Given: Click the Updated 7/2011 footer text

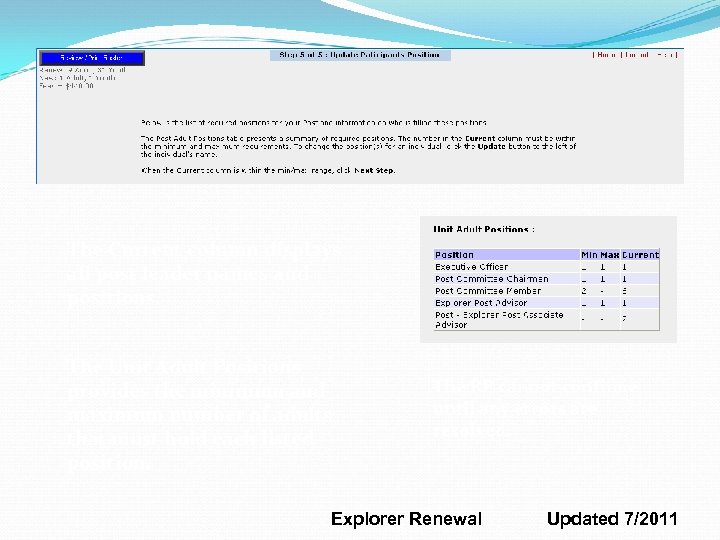Looking at the screenshot, I should point(612,519).
